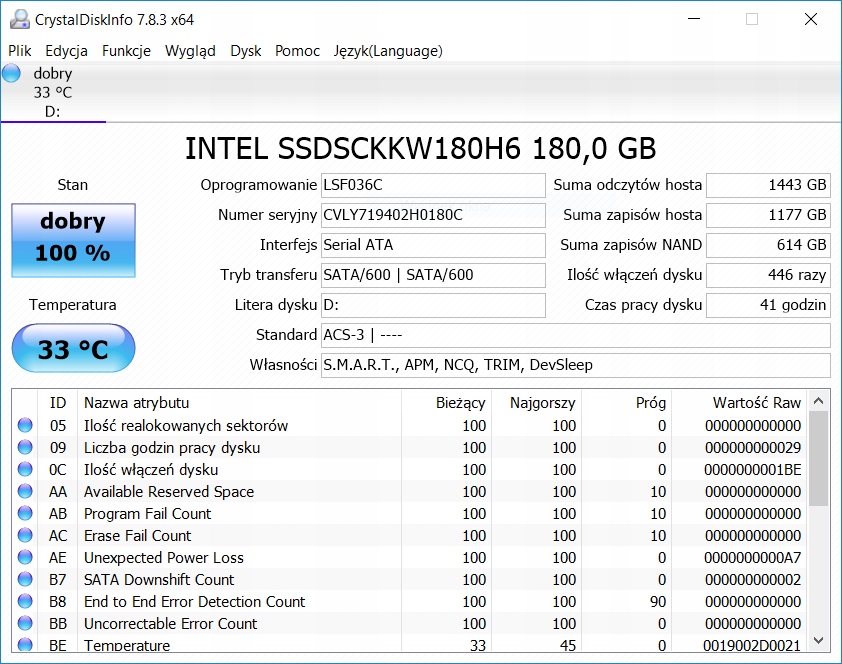Click the status orb for End to End Error Detection
The height and width of the screenshot is (664, 842).
[25, 601]
